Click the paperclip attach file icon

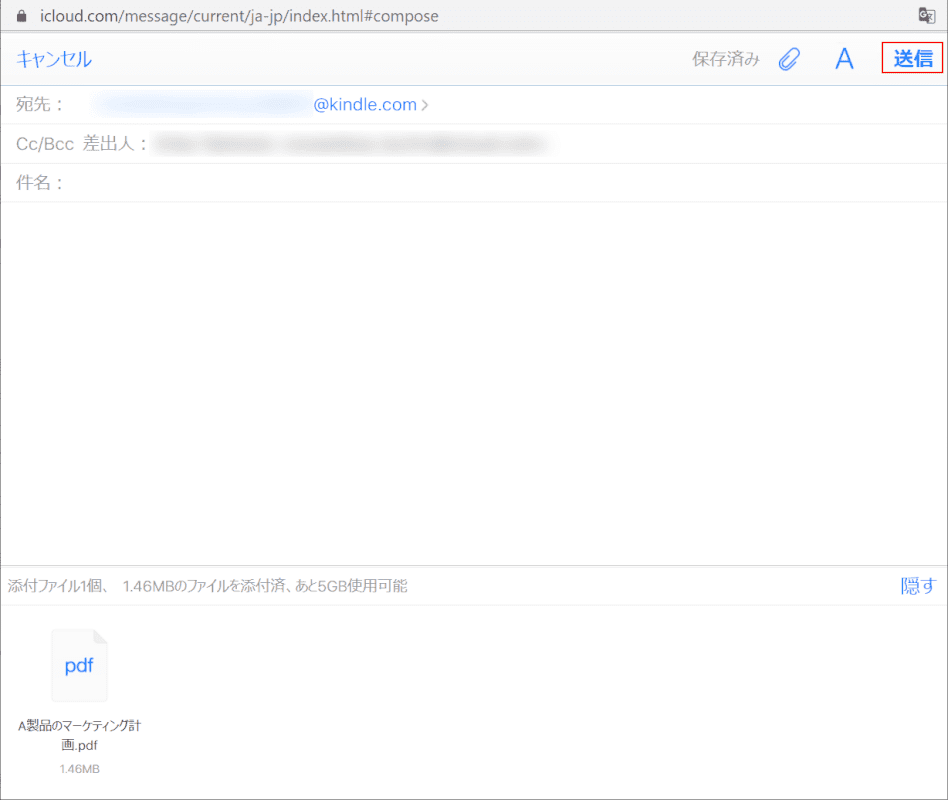click(x=789, y=59)
